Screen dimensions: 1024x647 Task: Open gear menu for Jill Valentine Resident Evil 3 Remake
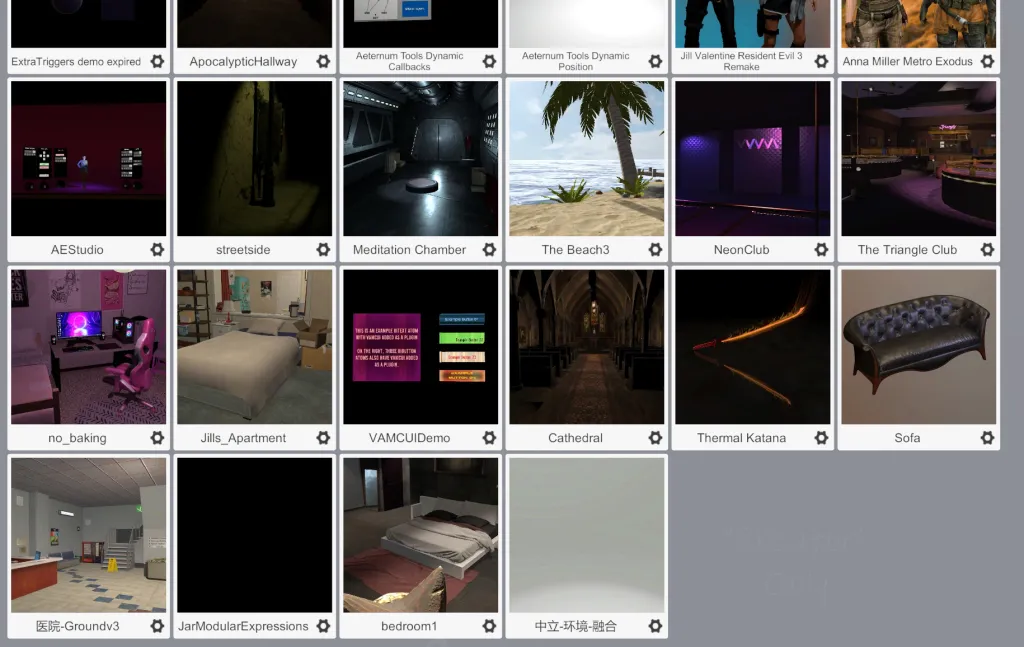(x=822, y=61)
